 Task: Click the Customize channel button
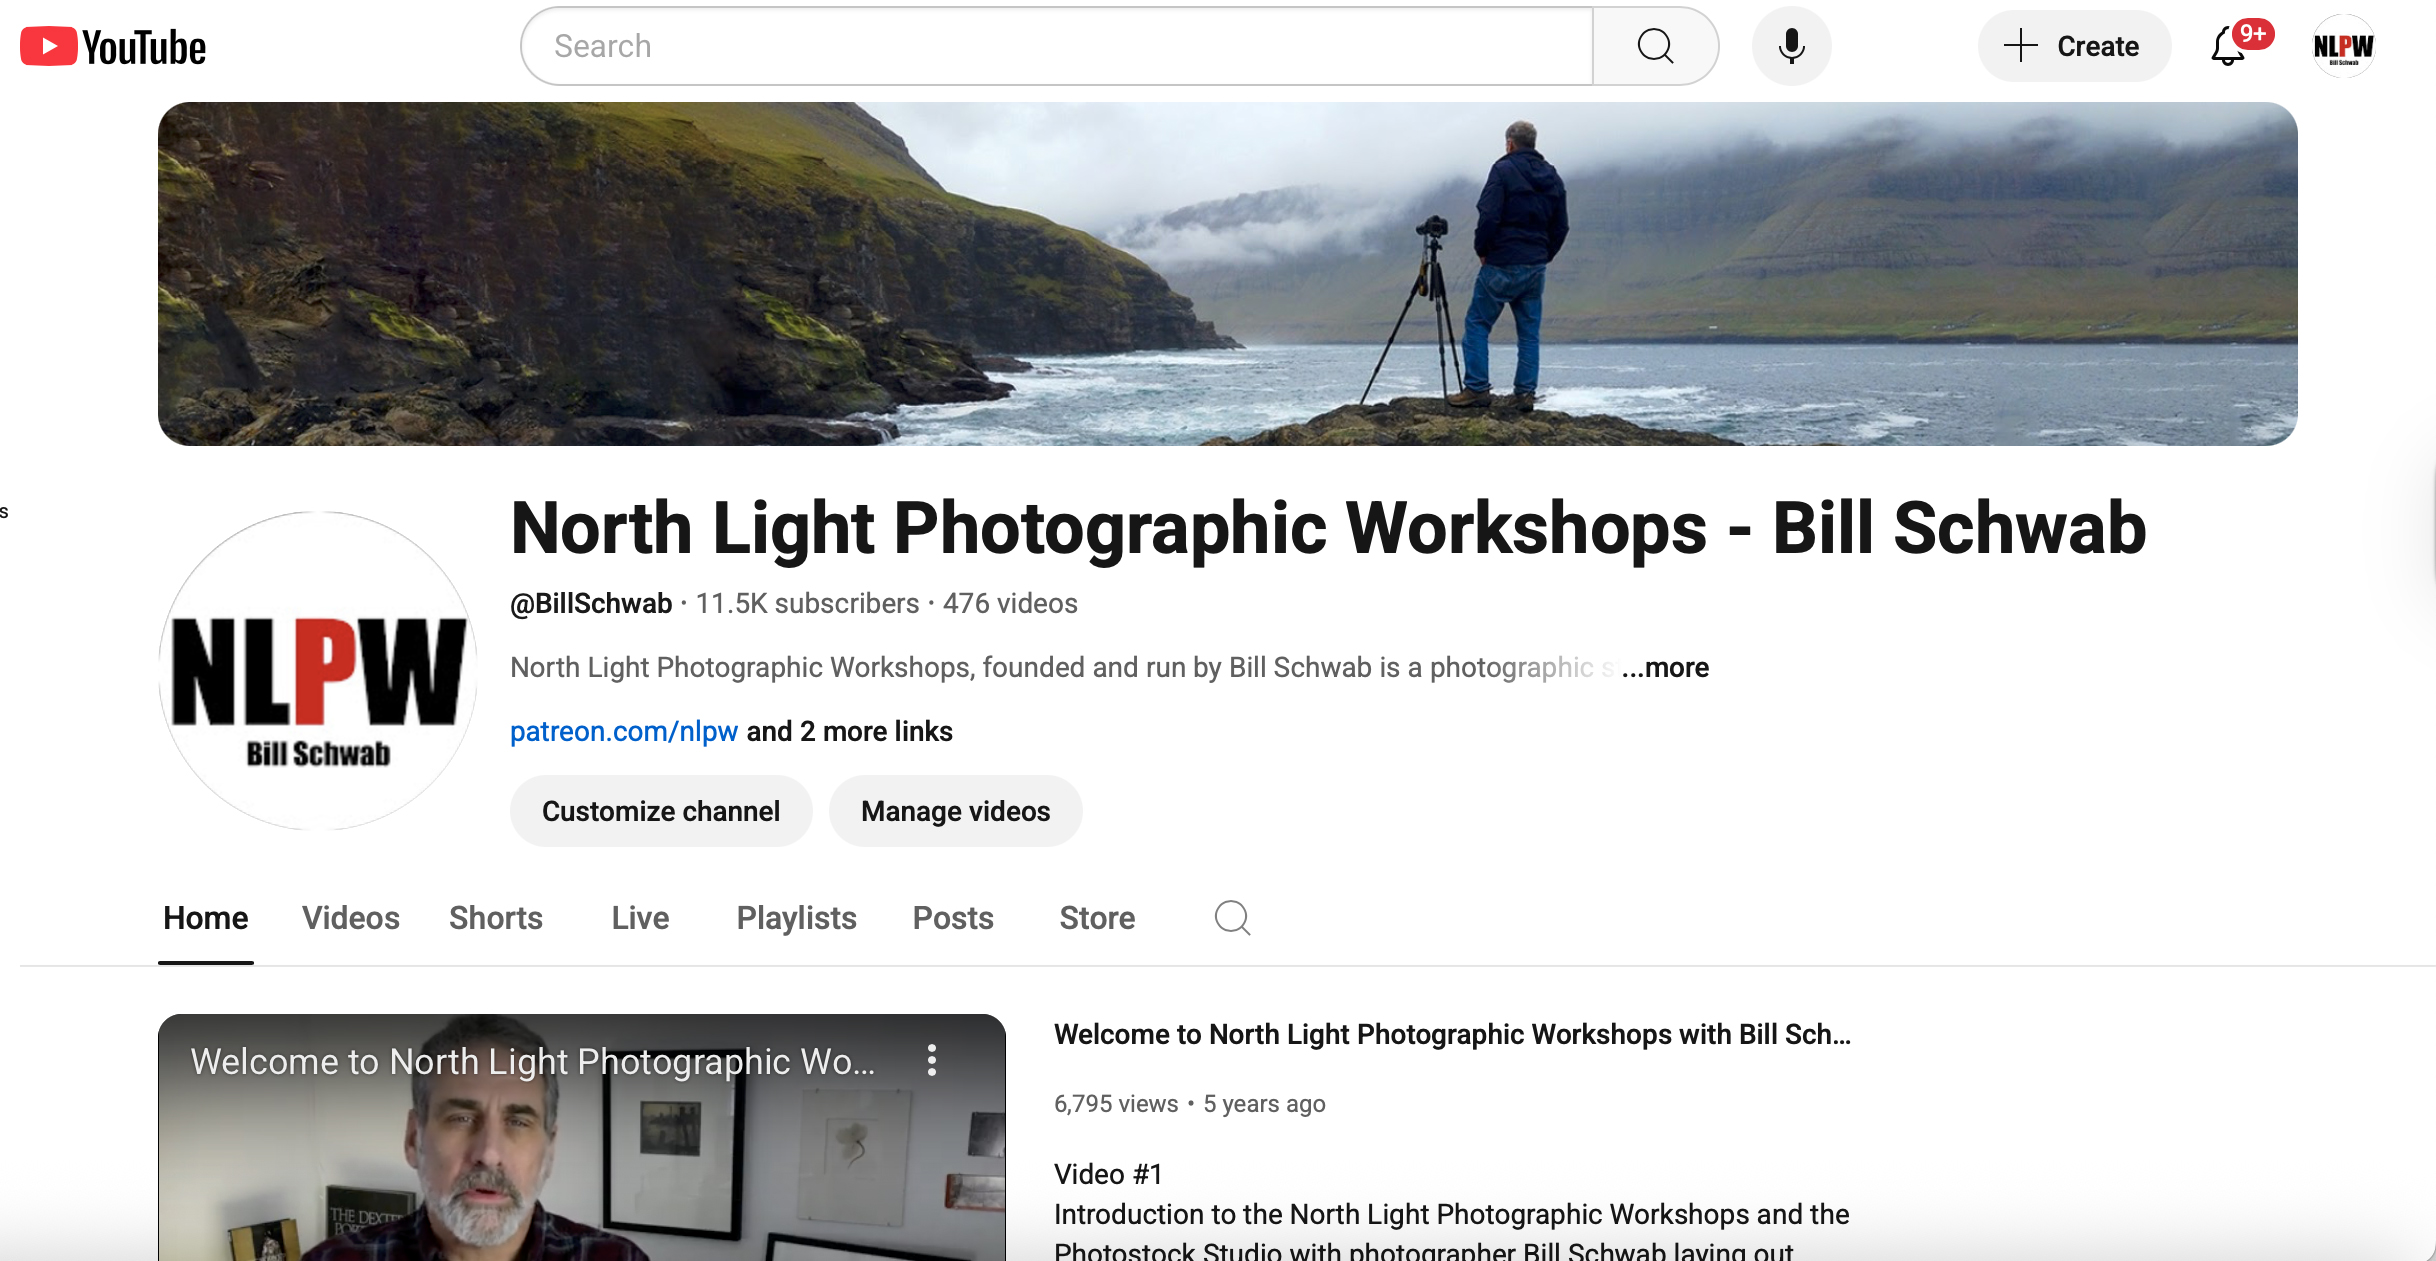point(660,811)
